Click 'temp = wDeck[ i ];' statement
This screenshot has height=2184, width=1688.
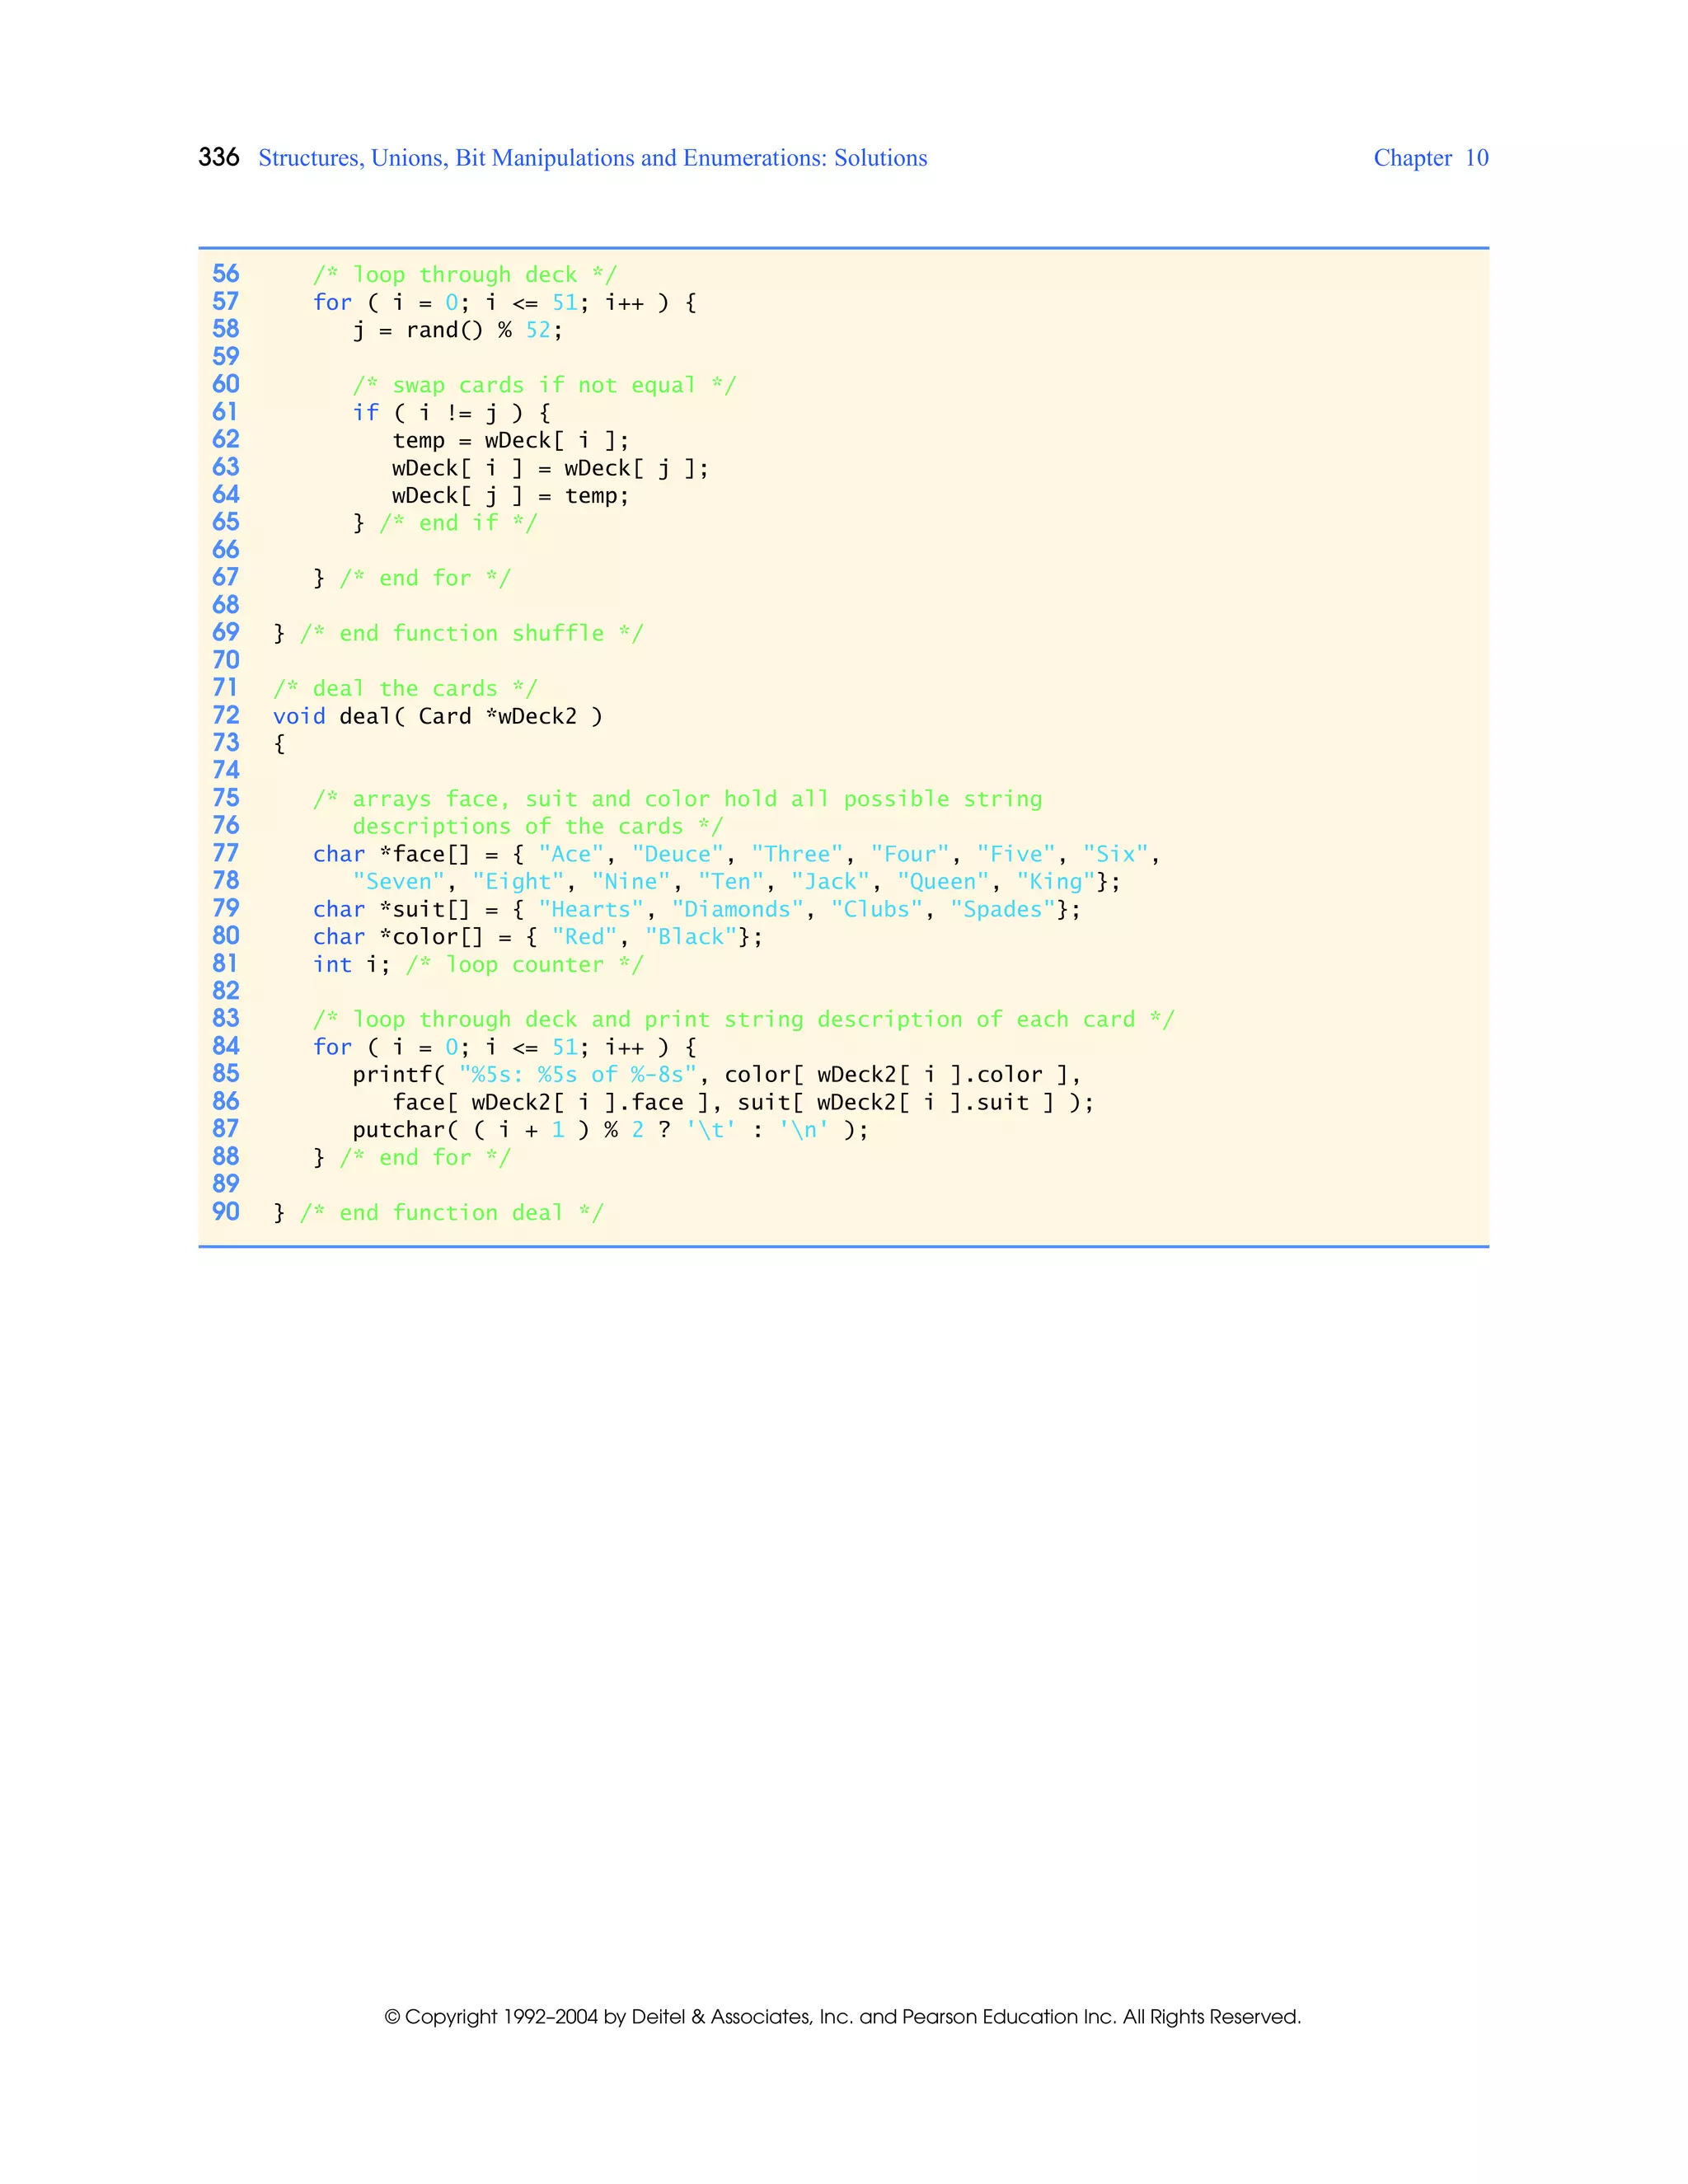click(510, 440)
